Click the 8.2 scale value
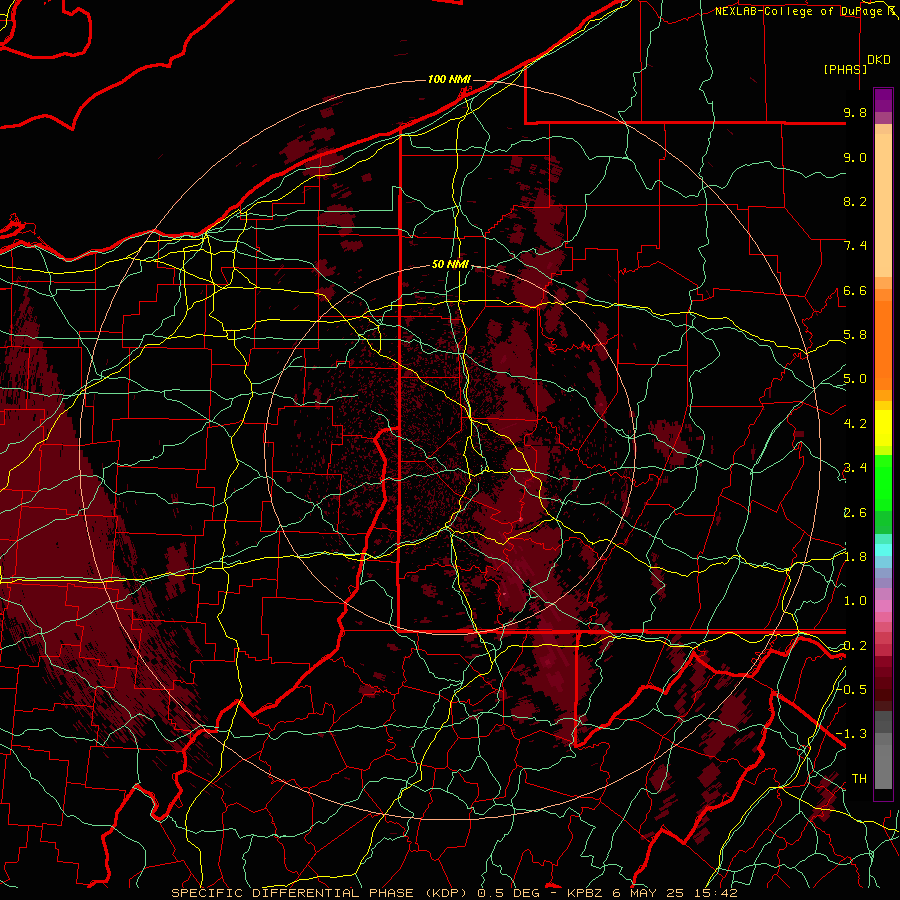900x900 pixels. (x=855, y=201)
